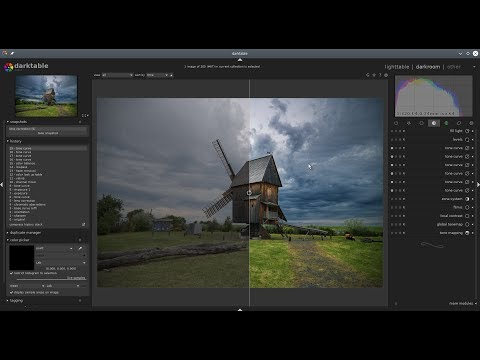
Task: Open the view filter dropdown
Action: click(x=117, y=75)
